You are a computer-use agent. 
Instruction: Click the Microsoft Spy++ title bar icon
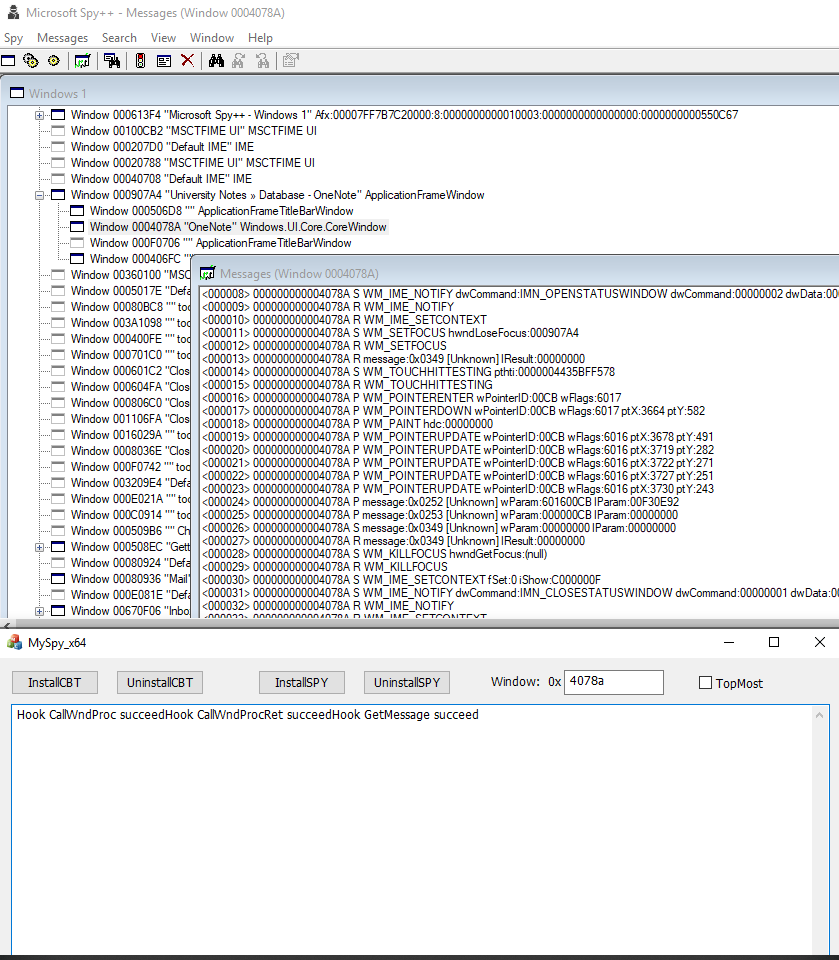(12, 12)
